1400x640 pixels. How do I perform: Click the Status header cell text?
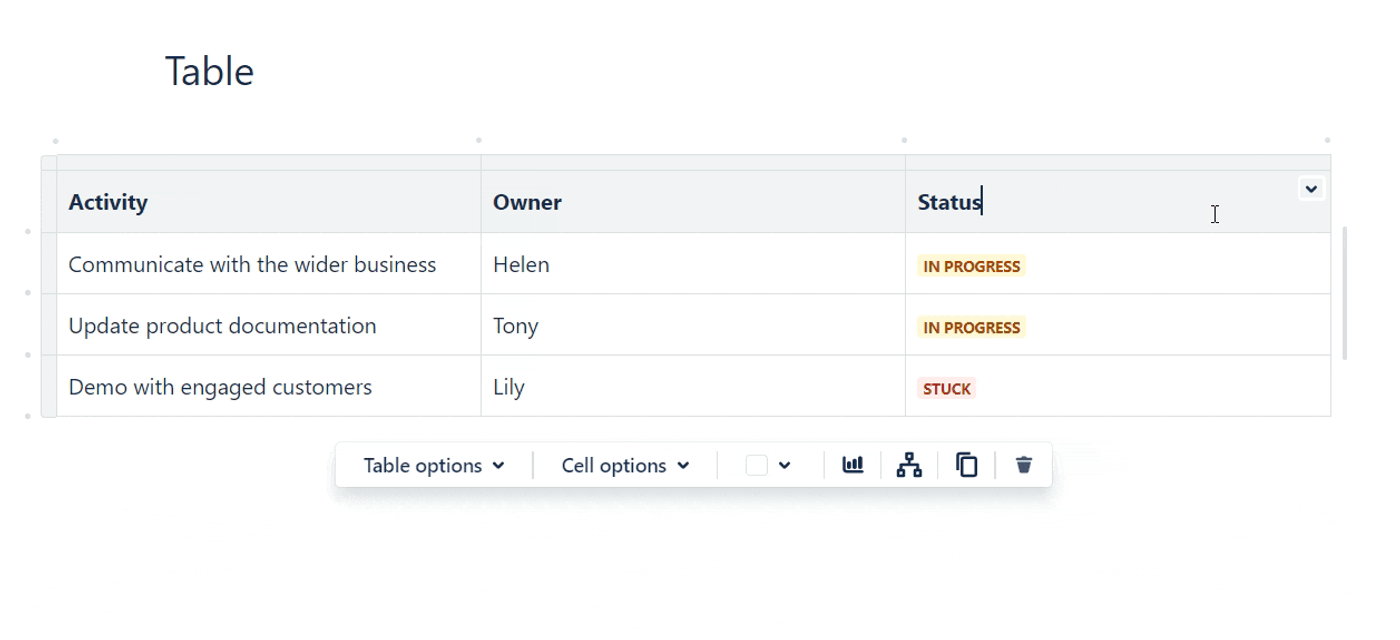(x=949, y=202)
